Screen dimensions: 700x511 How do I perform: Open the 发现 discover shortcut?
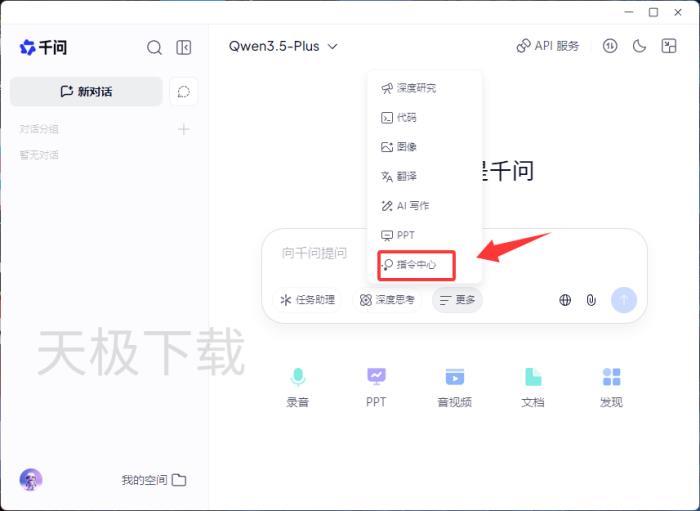[611, 387]
